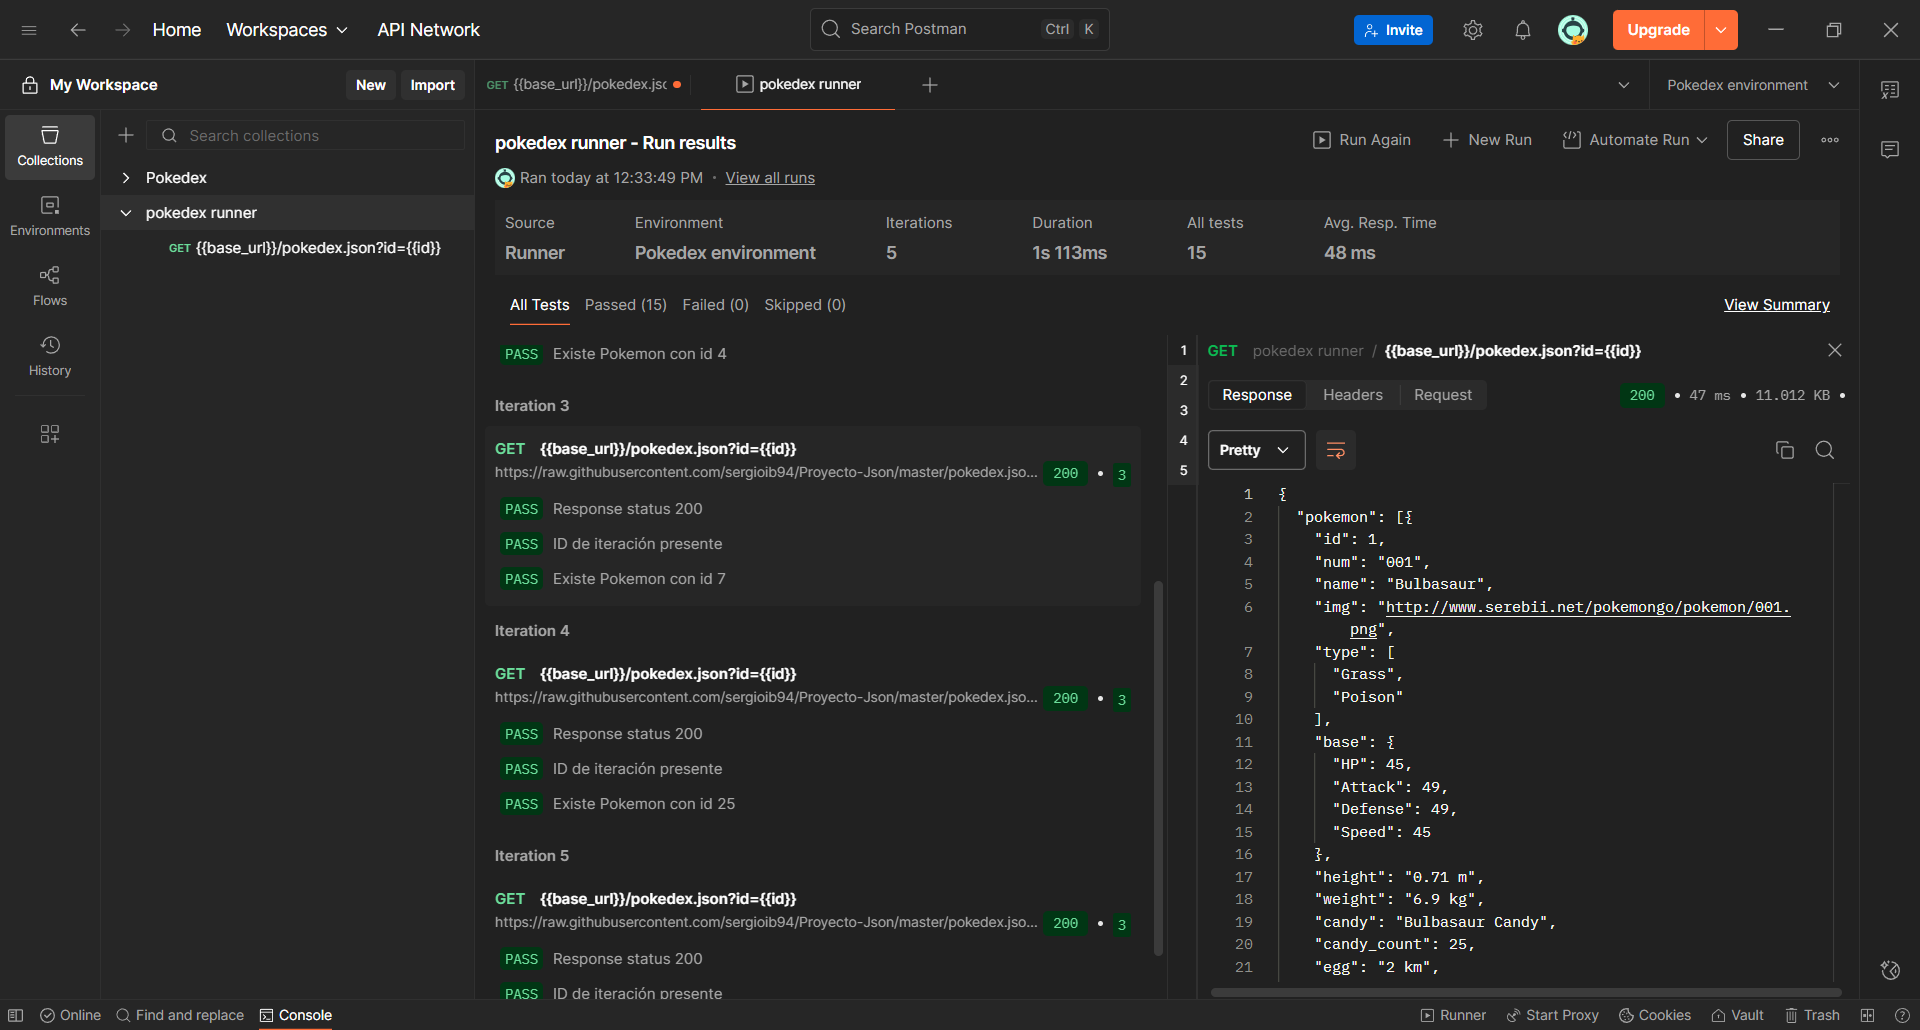This screenshot has width=1920, height=1030.
Task: Open the History sidebar panel
Action: (50, 356)
